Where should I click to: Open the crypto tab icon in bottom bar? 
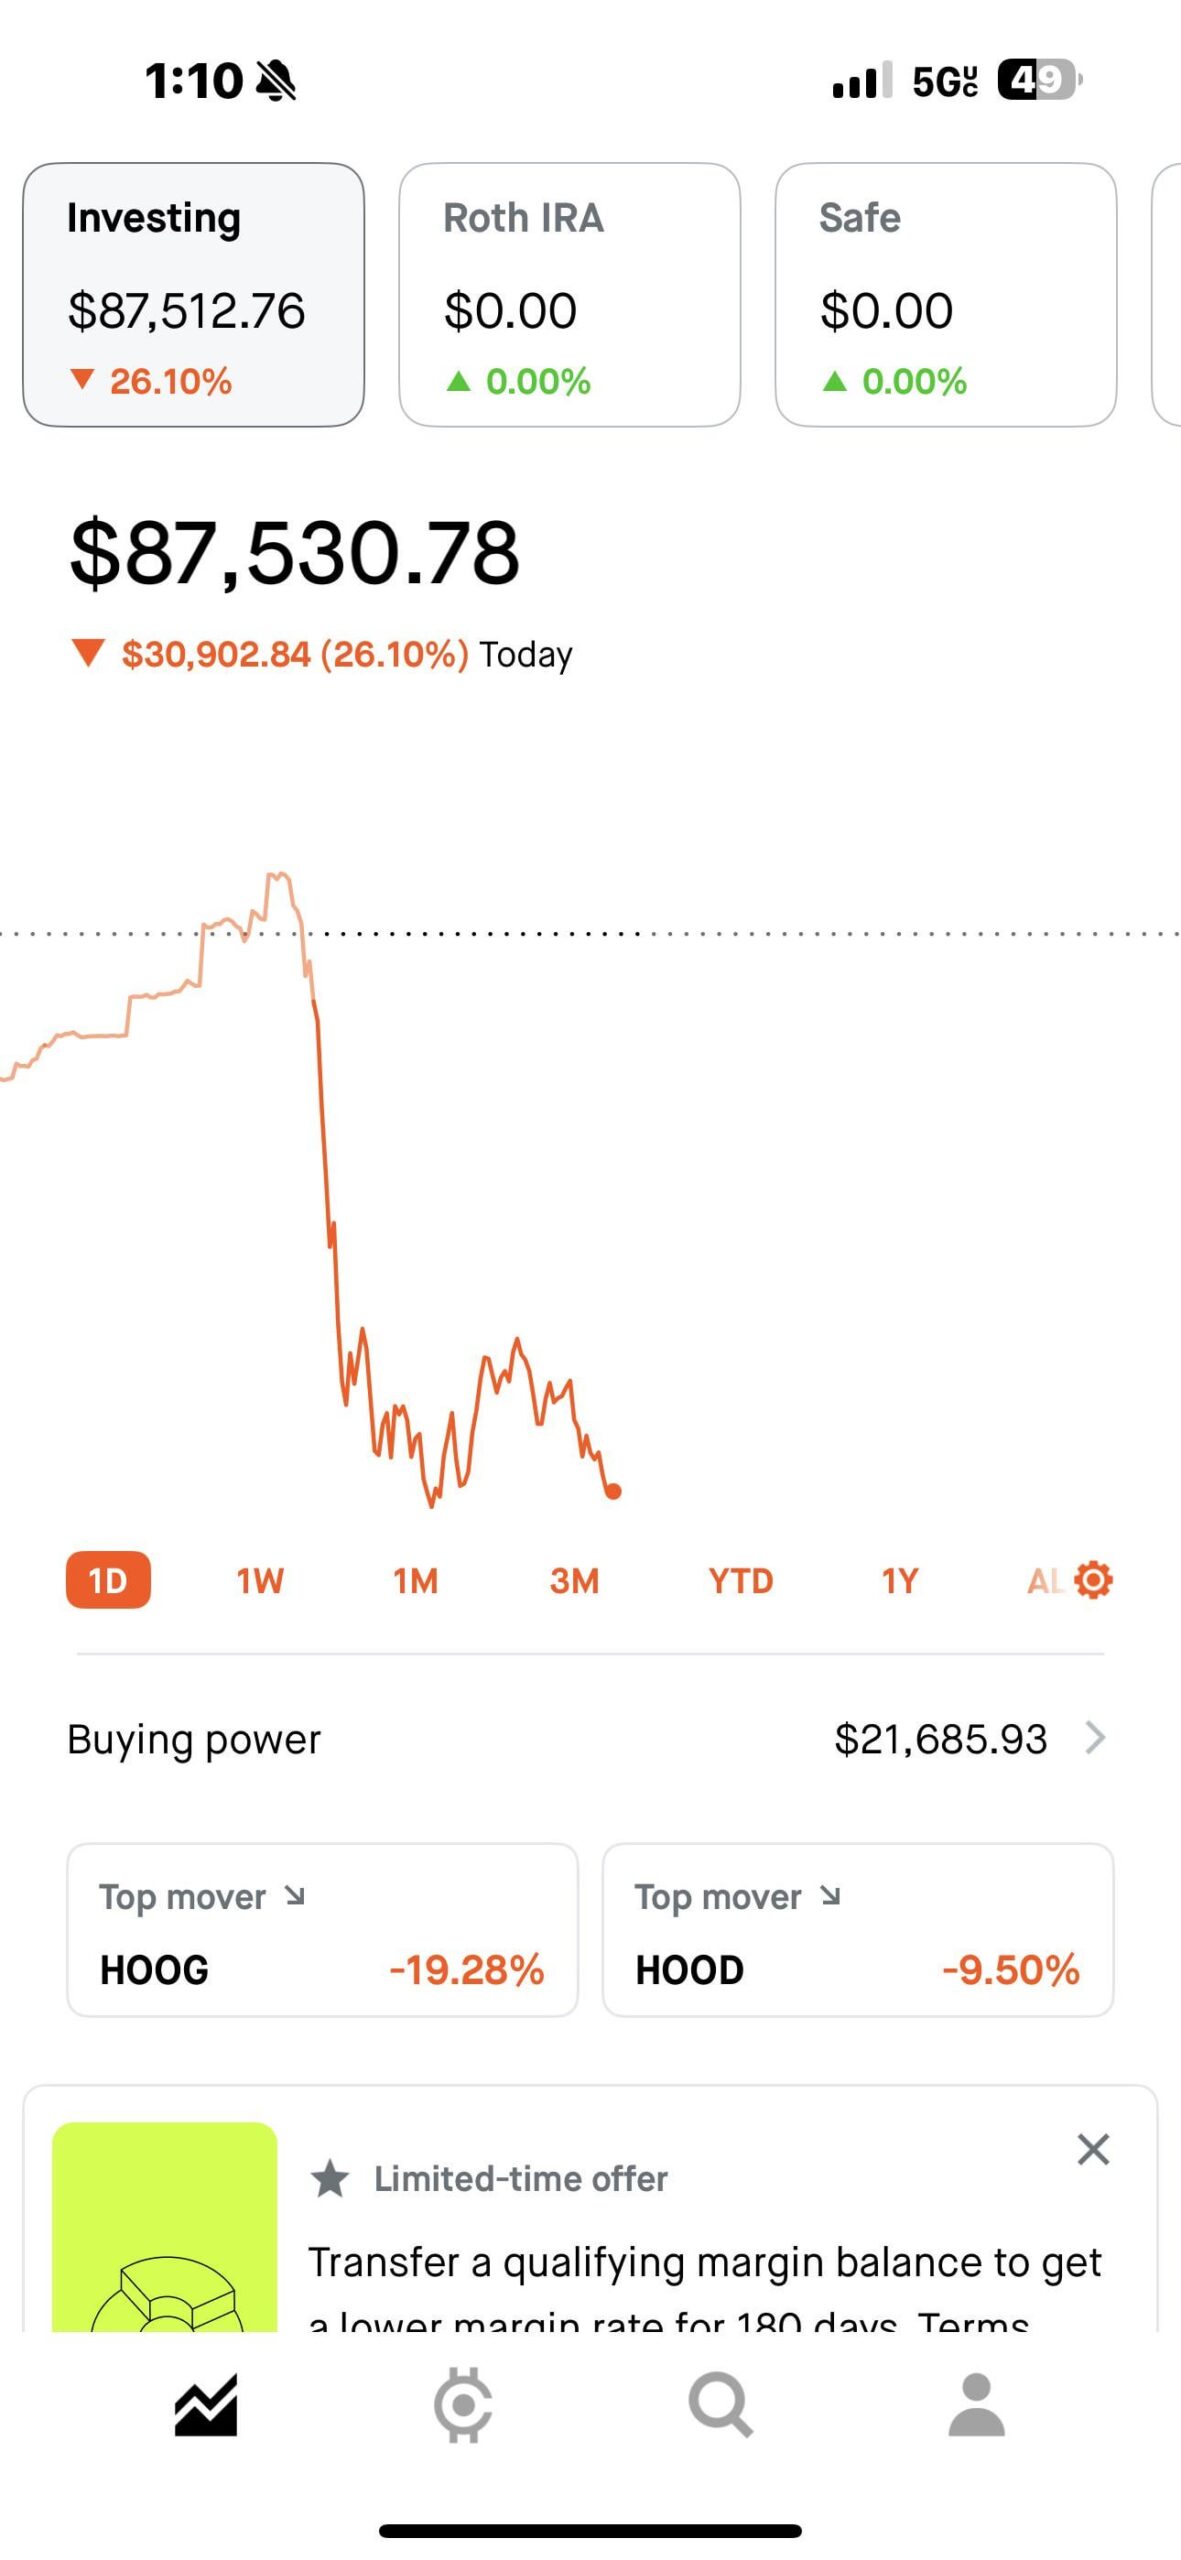(x=462, y=2405)
